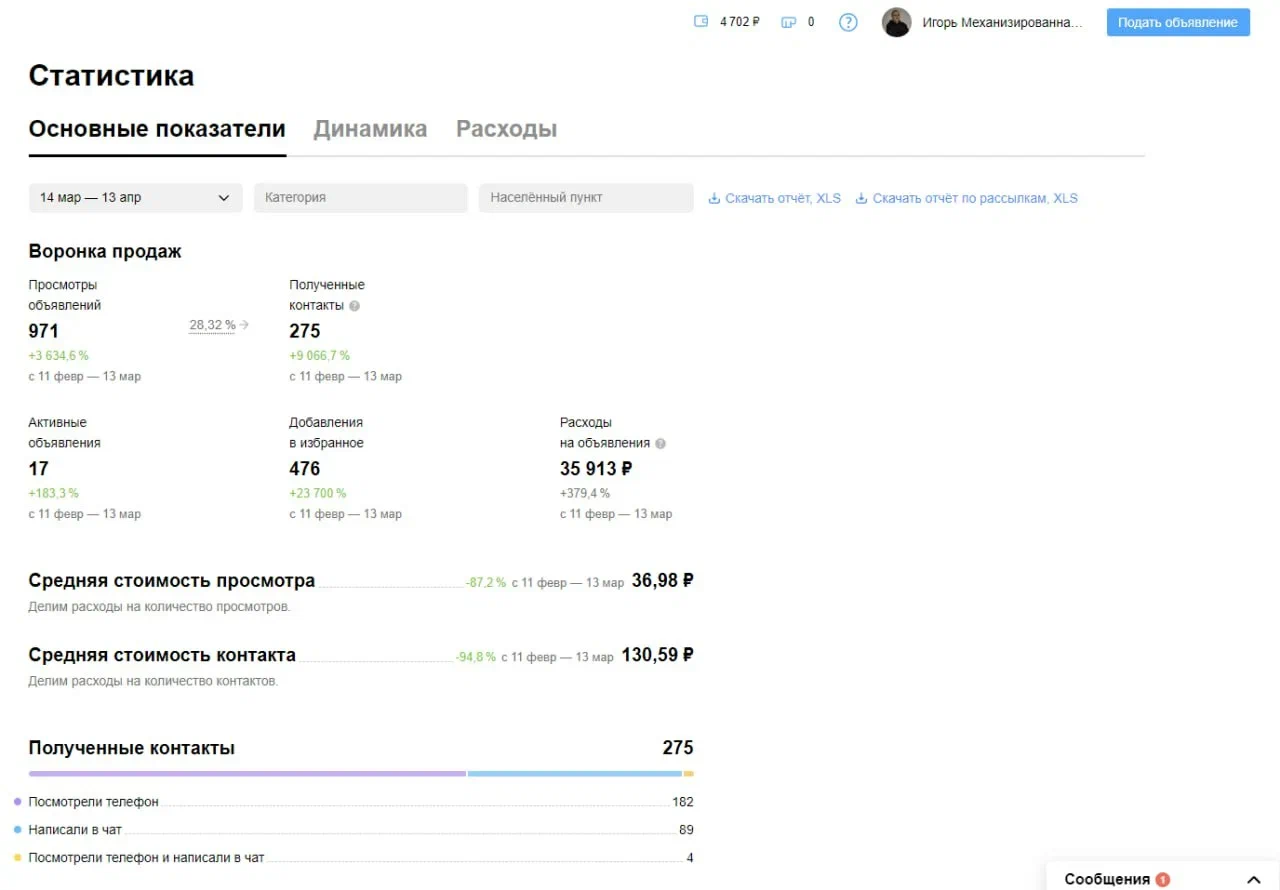Click the value 182 in contacts list
This screenshot has width=1280, height=890.
click(x=683, y=802)
